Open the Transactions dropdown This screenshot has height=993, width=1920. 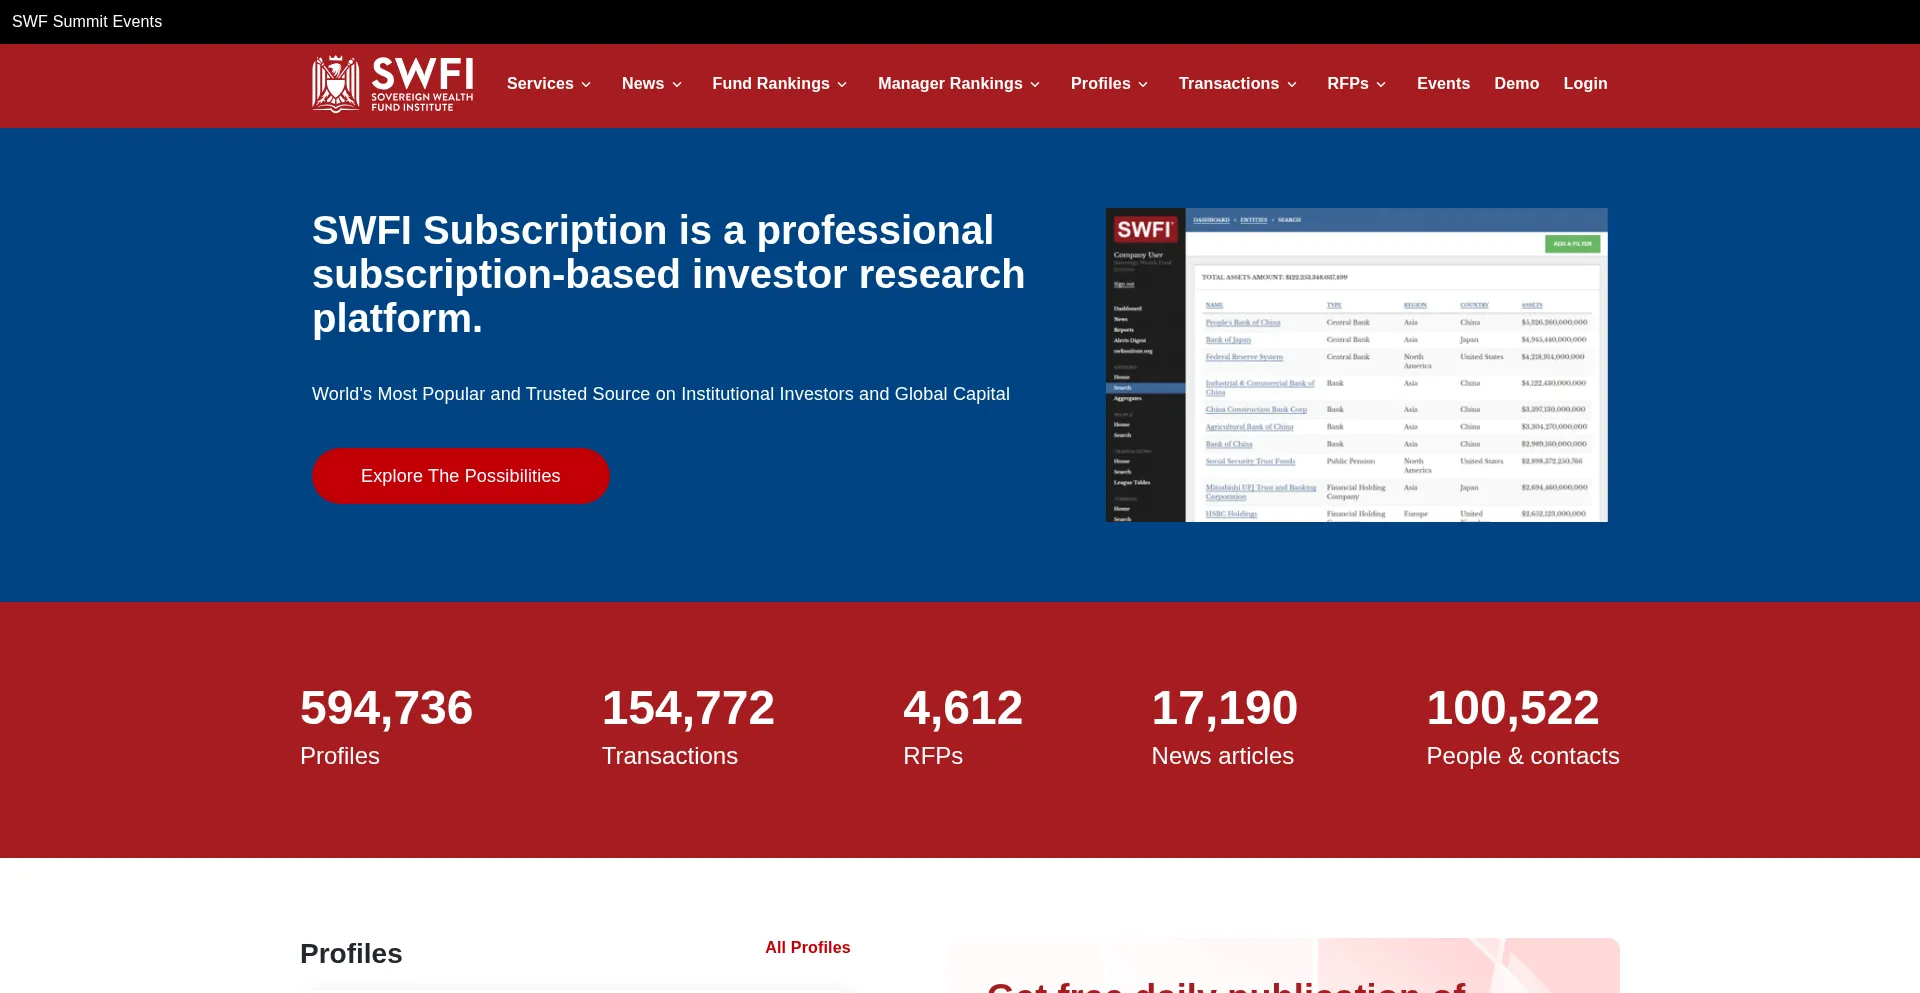point(1237,84)
